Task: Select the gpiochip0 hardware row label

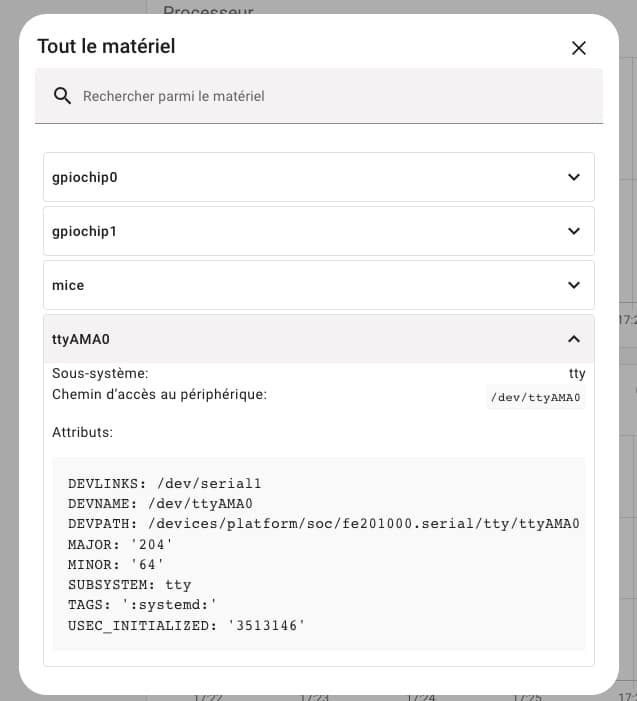Action: [x=84, y=177]
